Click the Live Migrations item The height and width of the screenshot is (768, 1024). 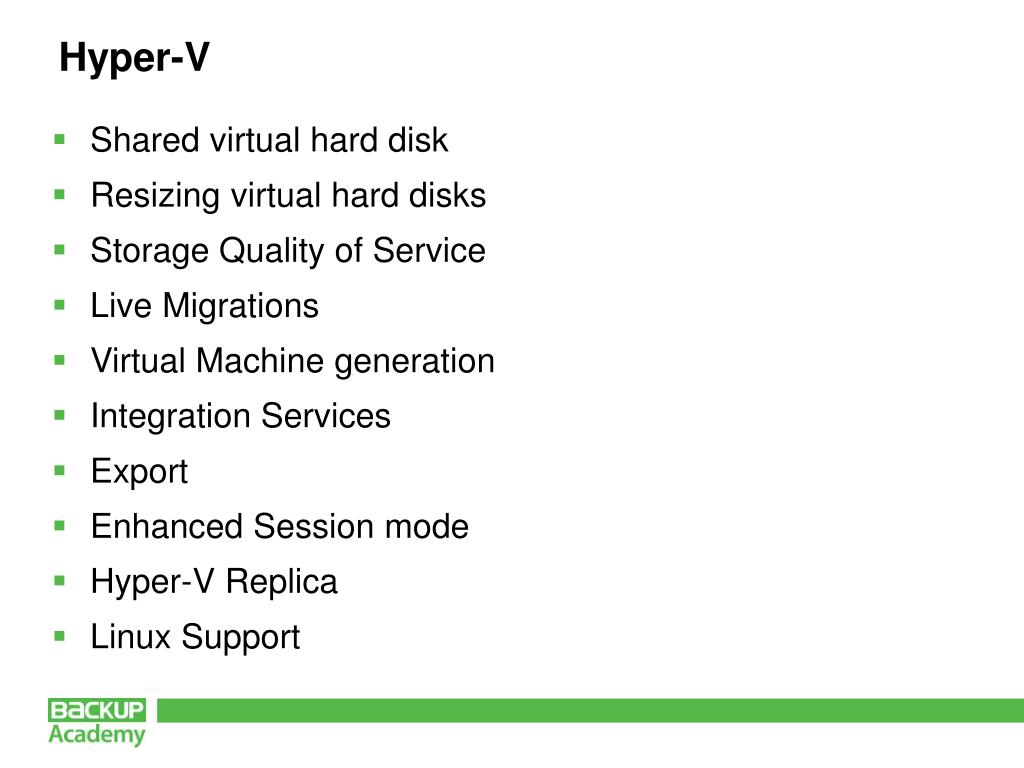[x=204, y=306]
